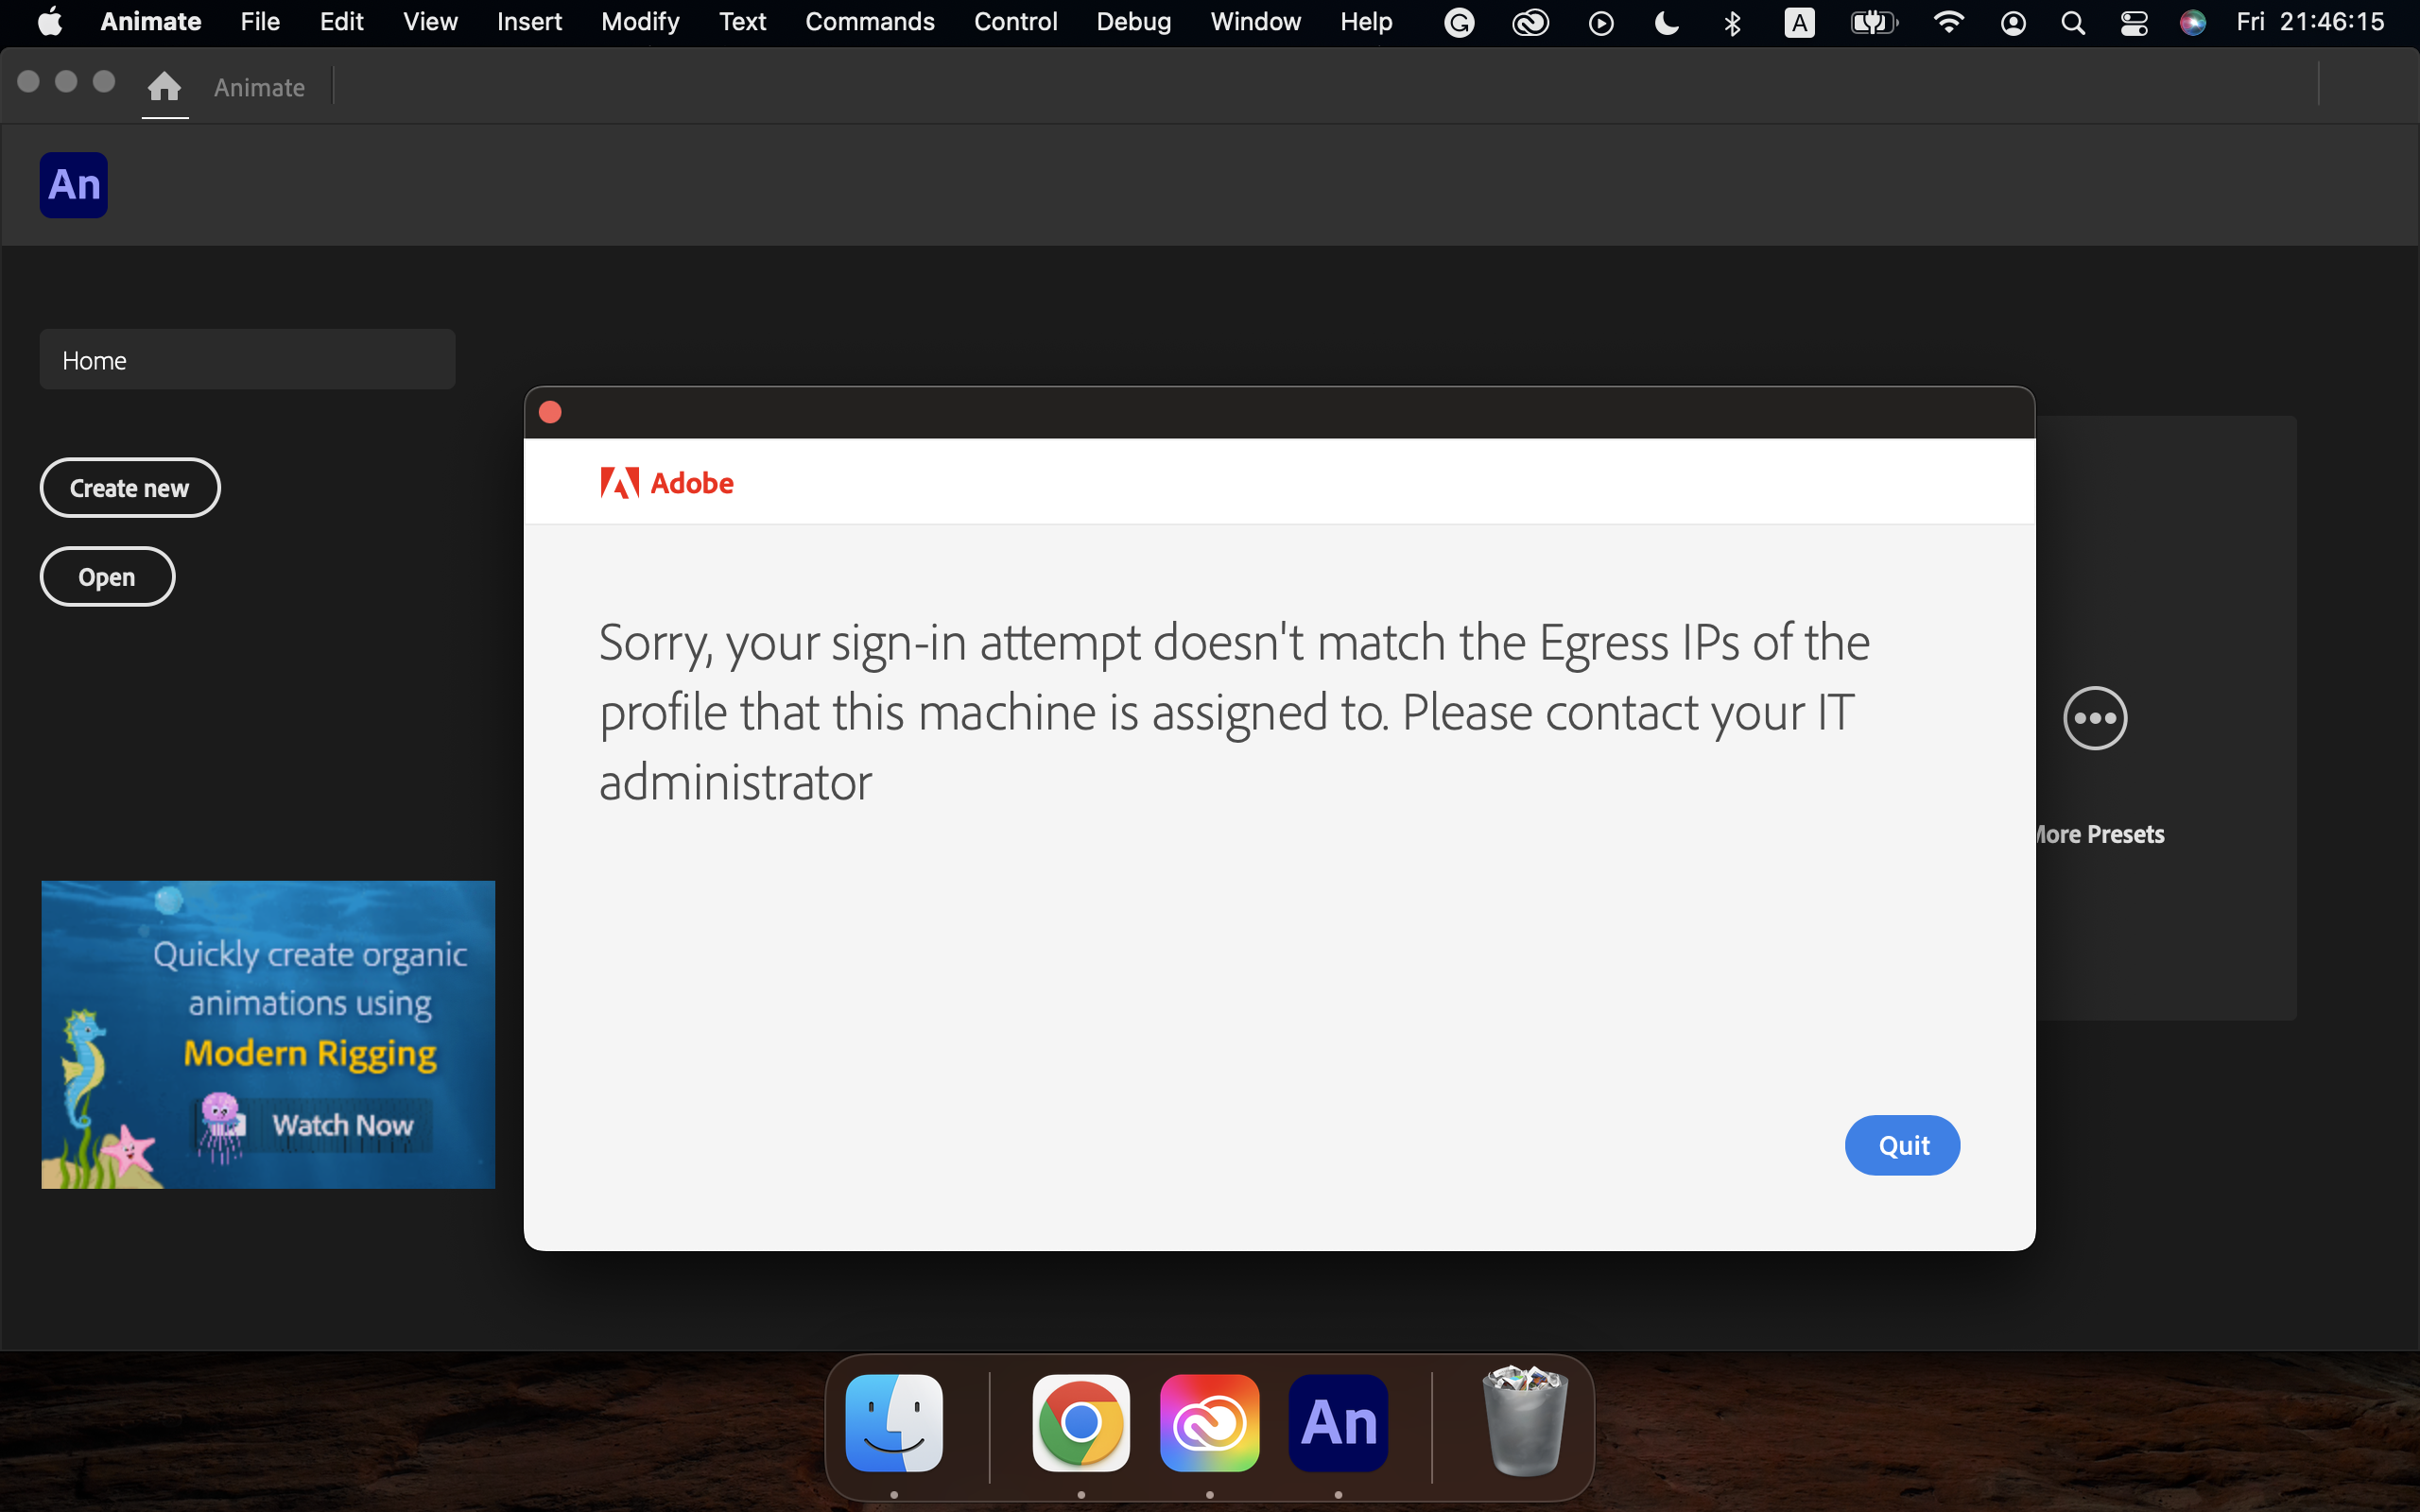Image resolution: width=2420 pixels, height=1512 pixels.
Task: Click the Bluetooth icon in the menu bar
Action: pos(1733,21)
